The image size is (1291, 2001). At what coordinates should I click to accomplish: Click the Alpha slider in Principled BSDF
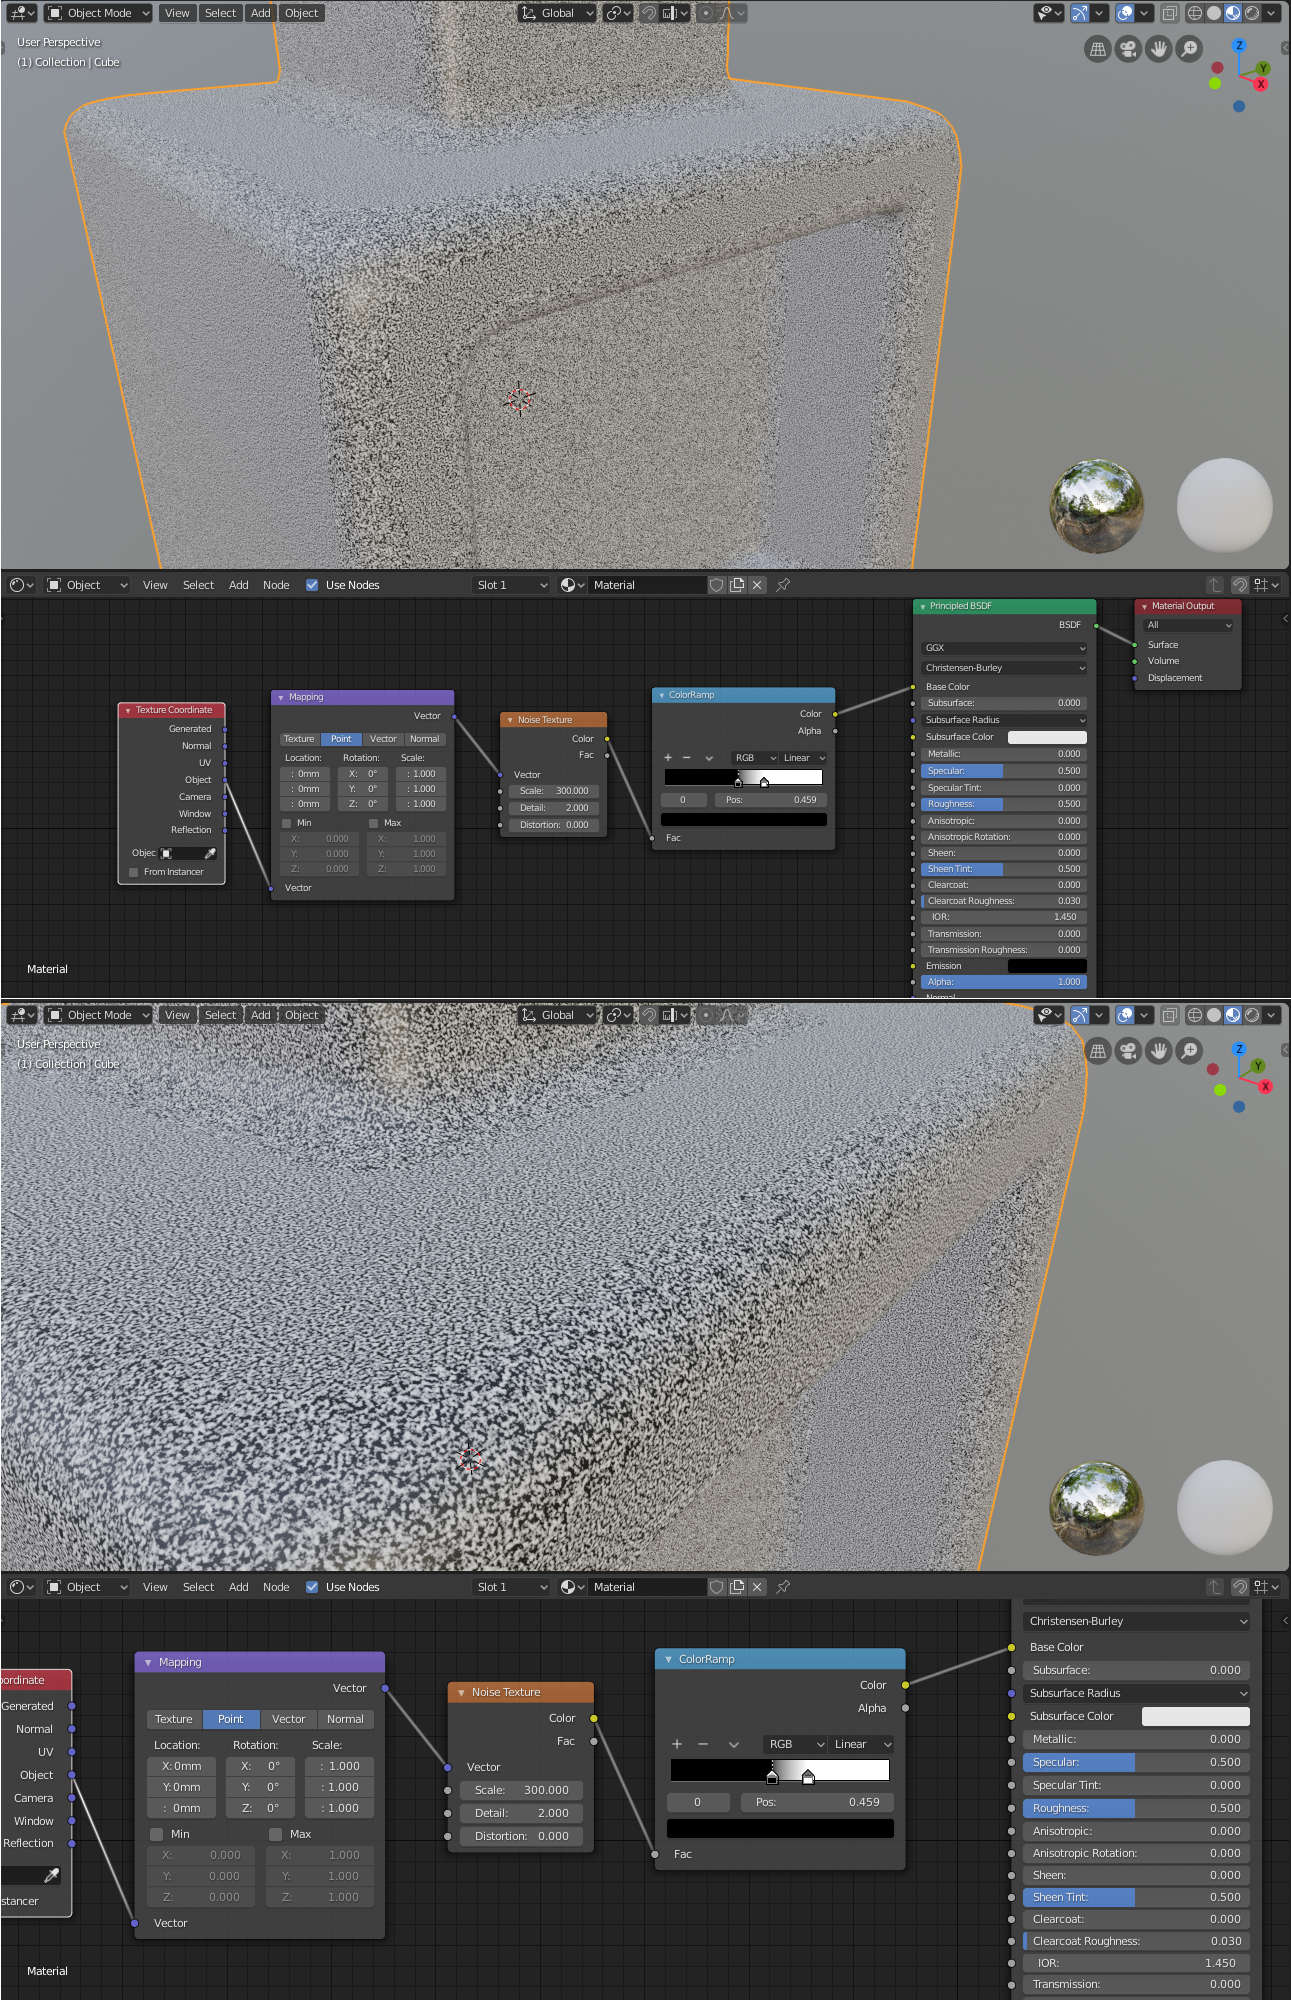pyautogui.click(x=1004, y=982)
